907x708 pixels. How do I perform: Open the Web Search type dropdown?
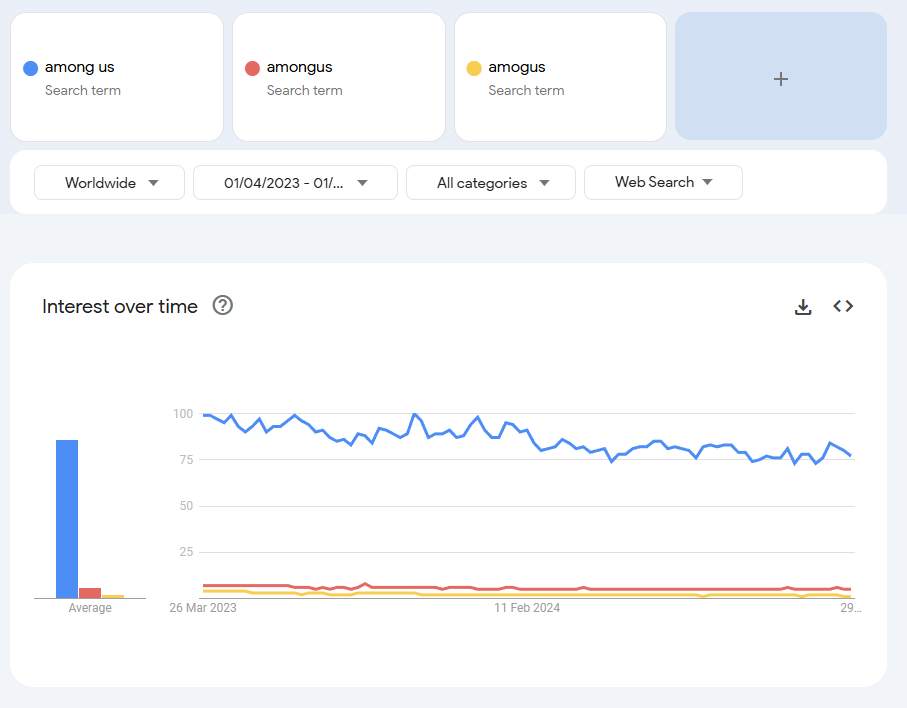click(663, 182)
